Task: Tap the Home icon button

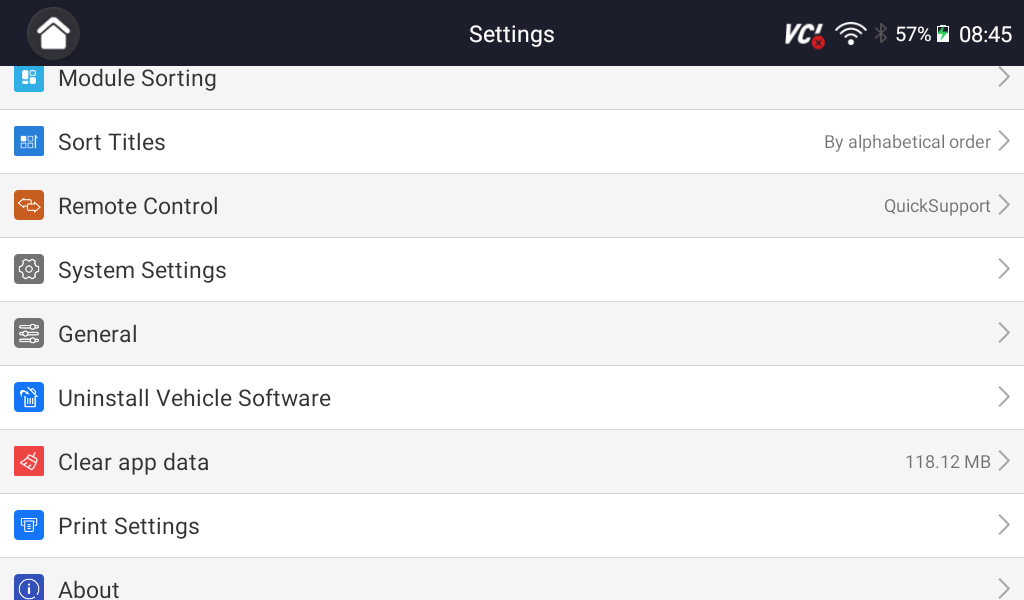Action: [53, 34]
